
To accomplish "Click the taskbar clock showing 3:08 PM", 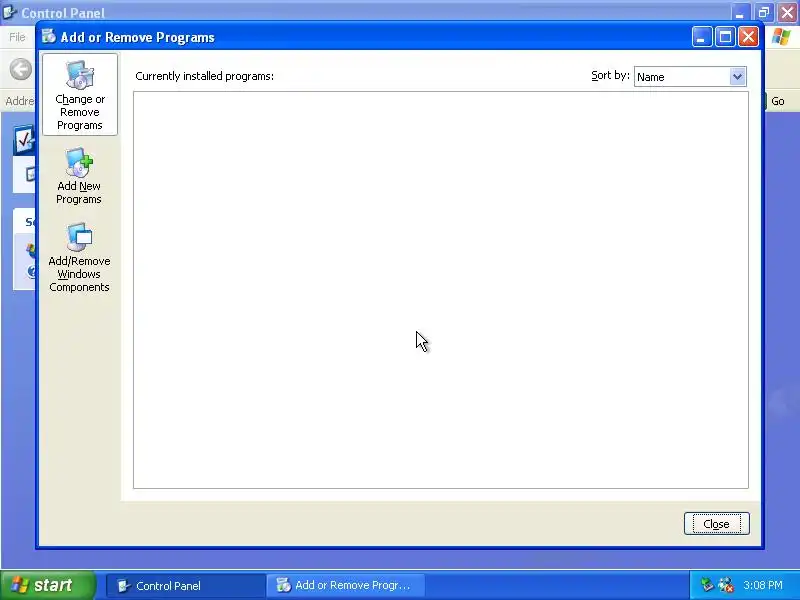I will click(x=763, y=585).
